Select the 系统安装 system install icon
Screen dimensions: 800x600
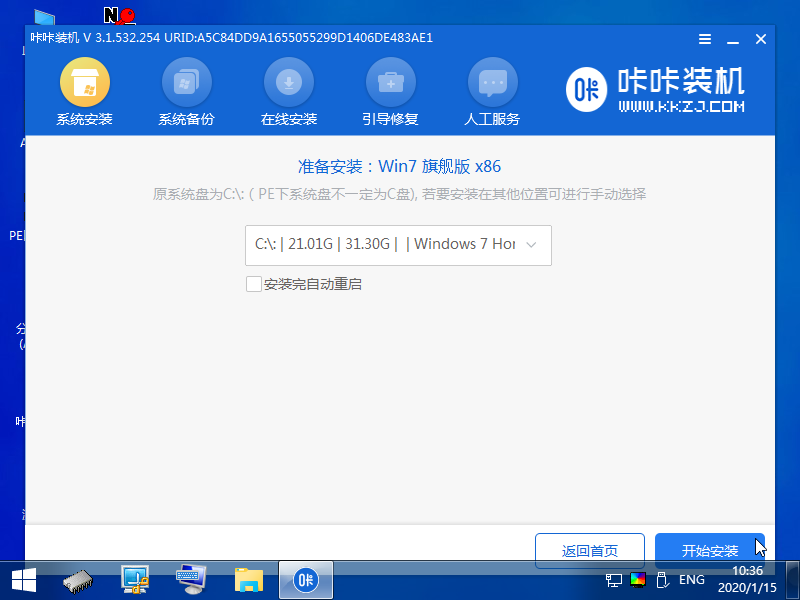tap(84, 90)
